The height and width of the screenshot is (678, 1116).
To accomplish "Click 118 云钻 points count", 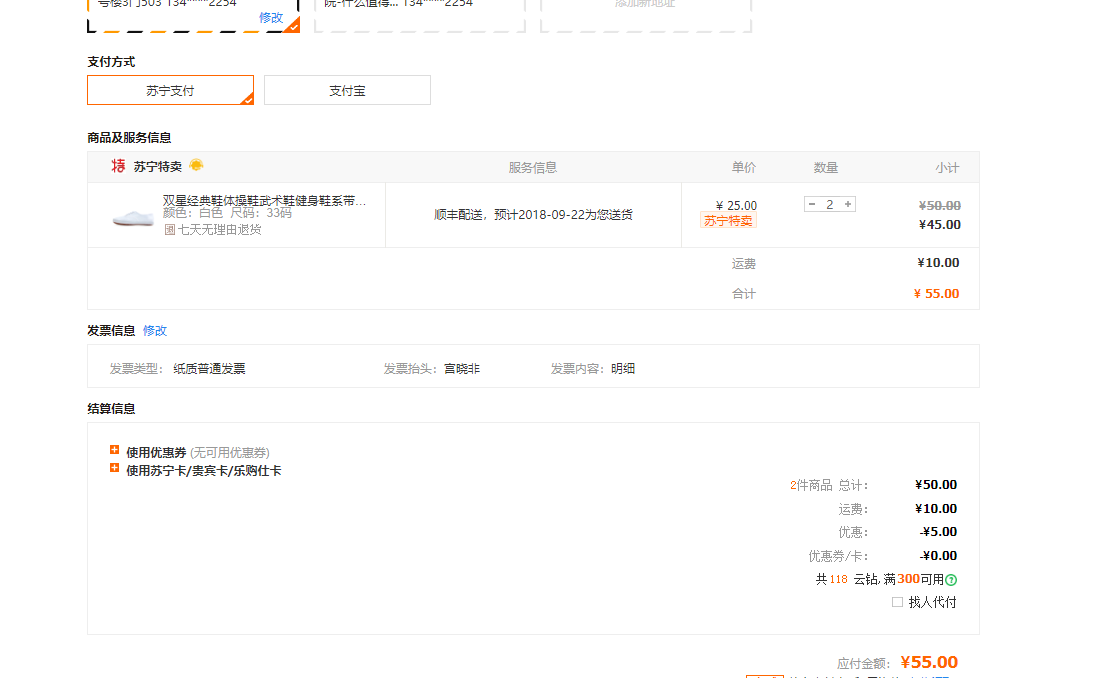I will [838, 580].
